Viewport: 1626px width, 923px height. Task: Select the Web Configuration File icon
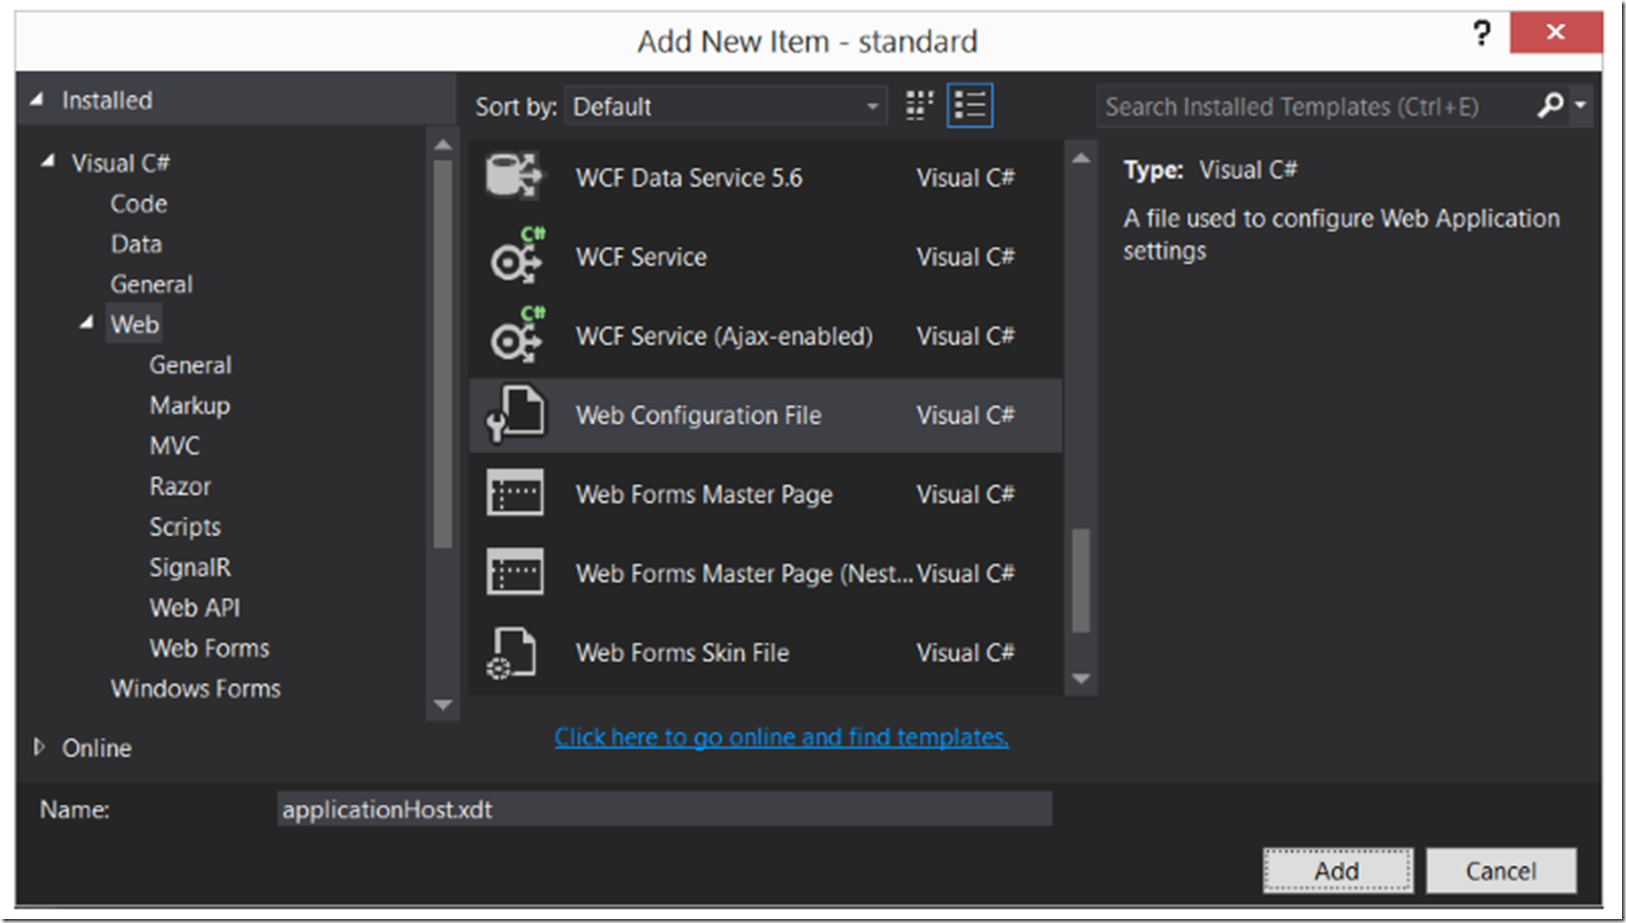coord(516,414)
